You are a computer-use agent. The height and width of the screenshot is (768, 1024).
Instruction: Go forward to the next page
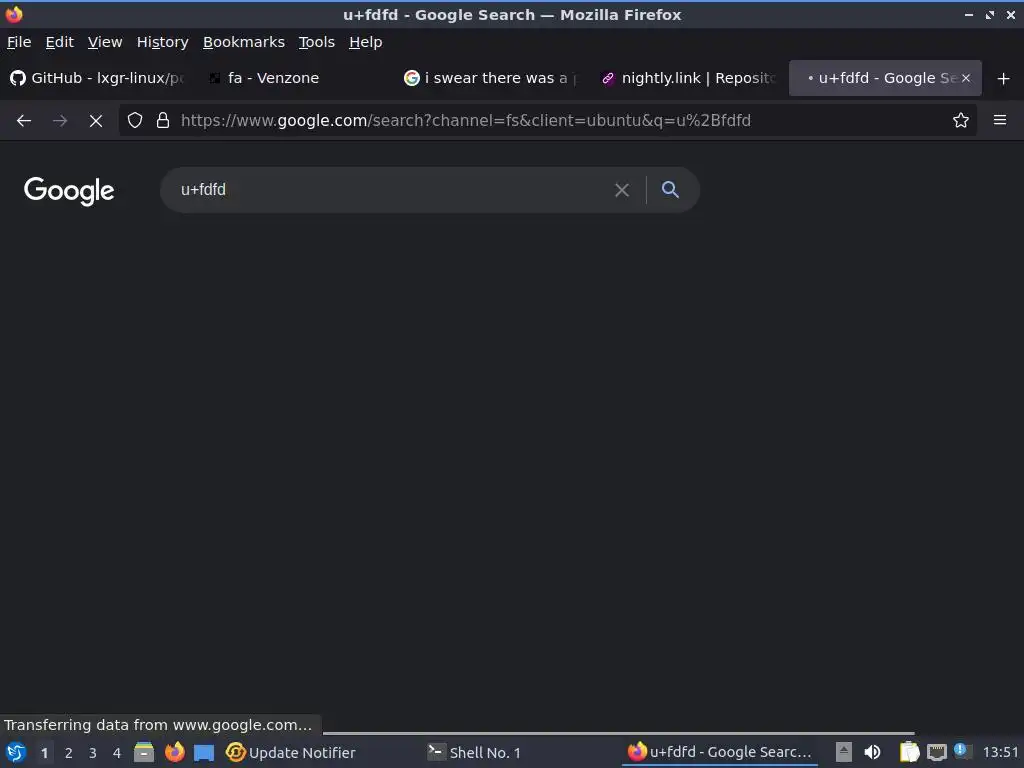(60, 120)
